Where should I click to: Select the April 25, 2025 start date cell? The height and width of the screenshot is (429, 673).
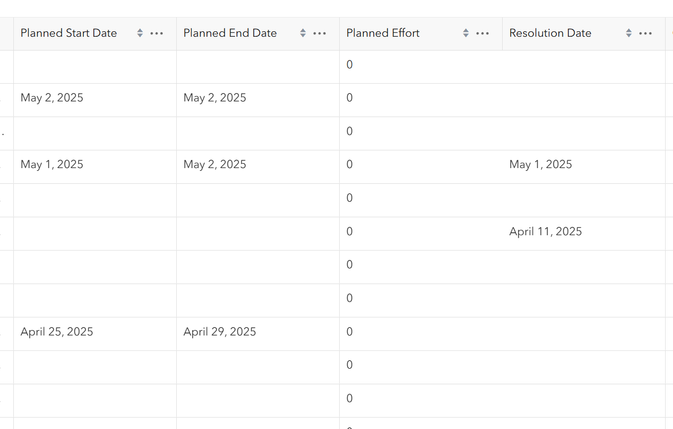point(57,332)
